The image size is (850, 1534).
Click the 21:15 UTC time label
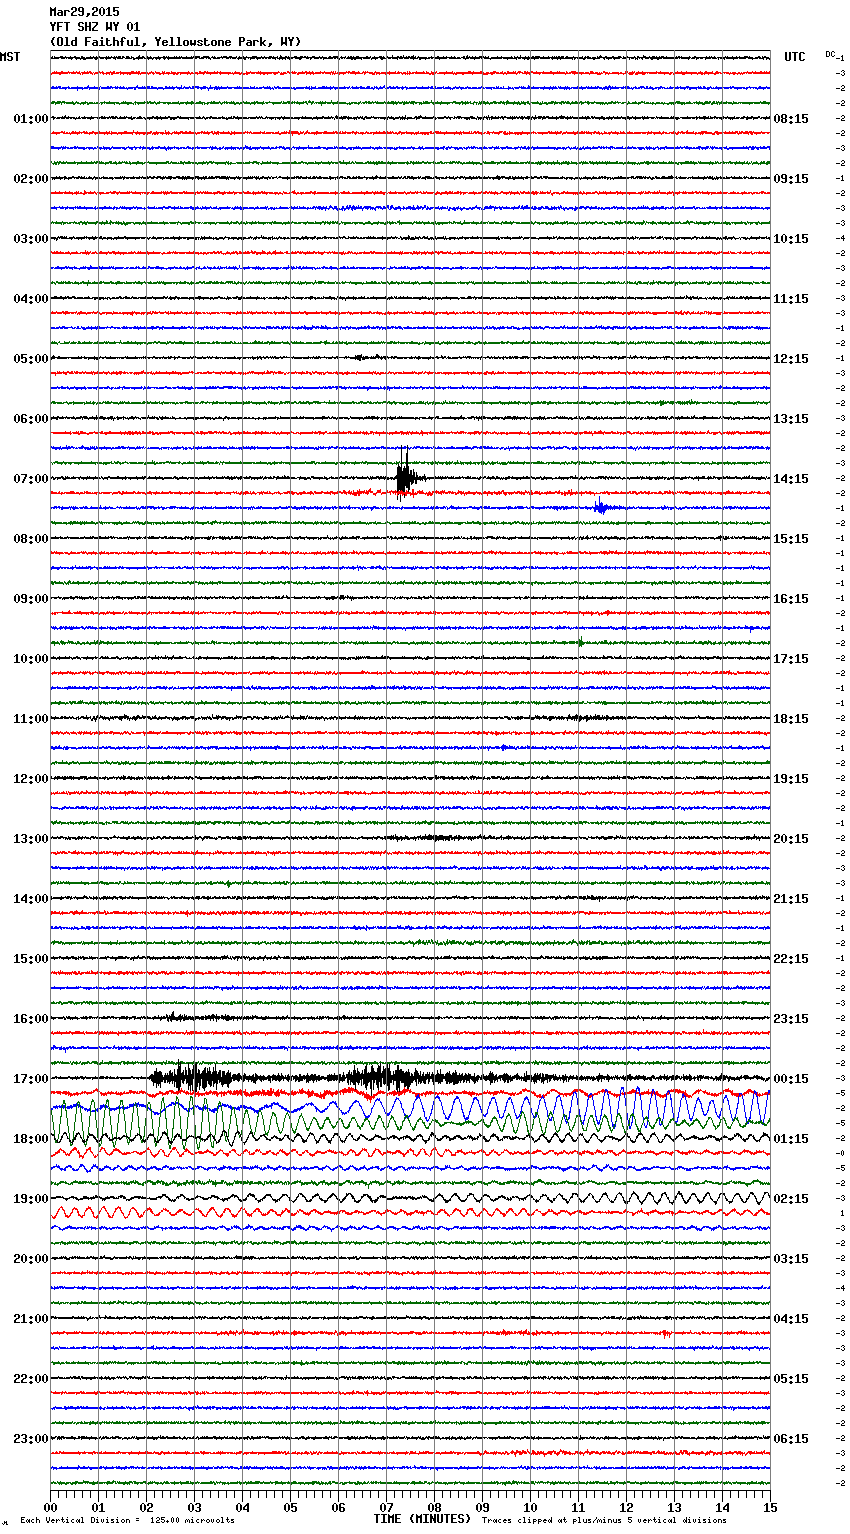click(791, 899)
